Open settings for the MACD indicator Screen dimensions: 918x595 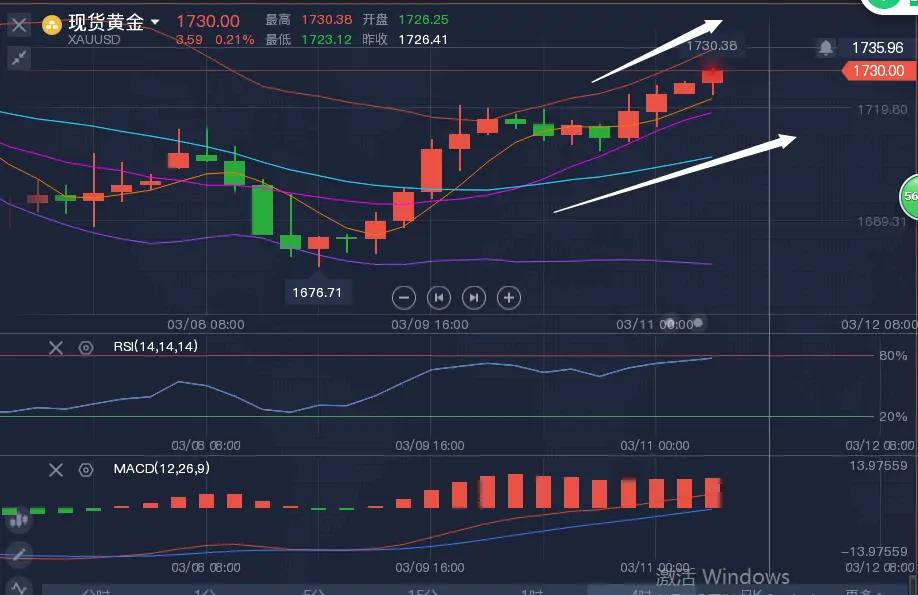click(x=85, y=469)
